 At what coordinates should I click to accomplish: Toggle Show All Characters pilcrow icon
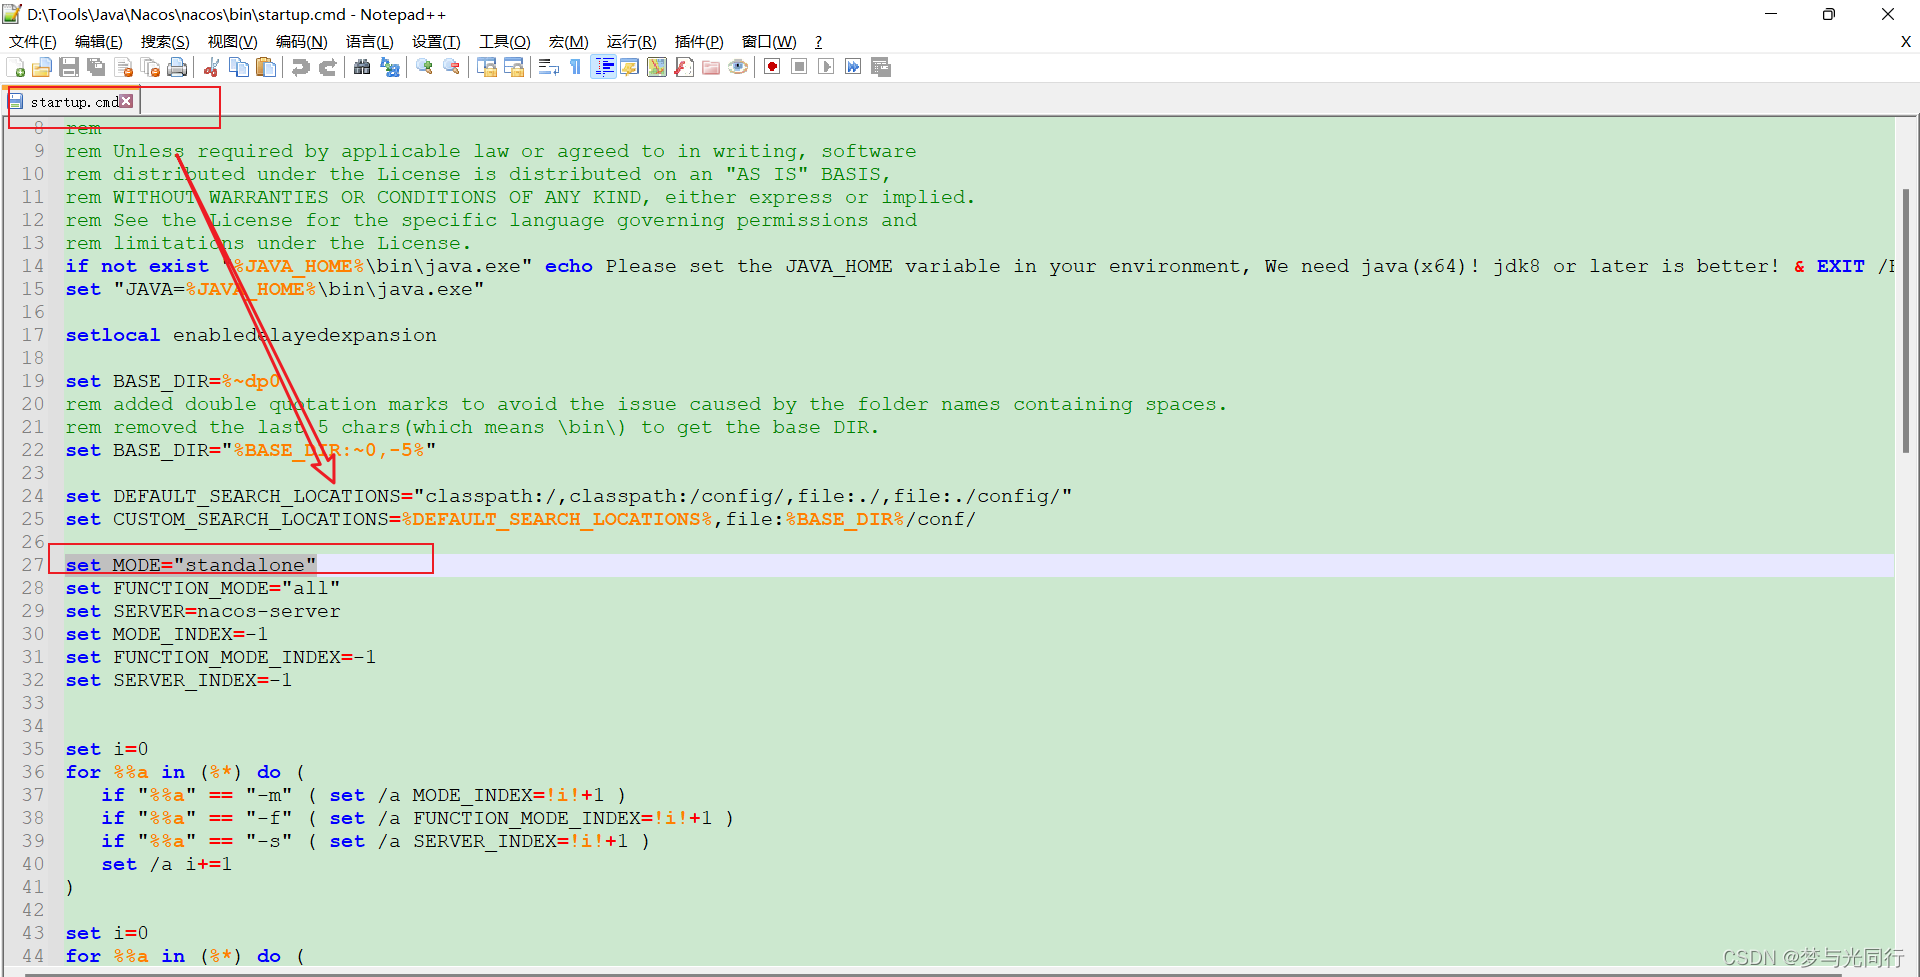(575, 67)
